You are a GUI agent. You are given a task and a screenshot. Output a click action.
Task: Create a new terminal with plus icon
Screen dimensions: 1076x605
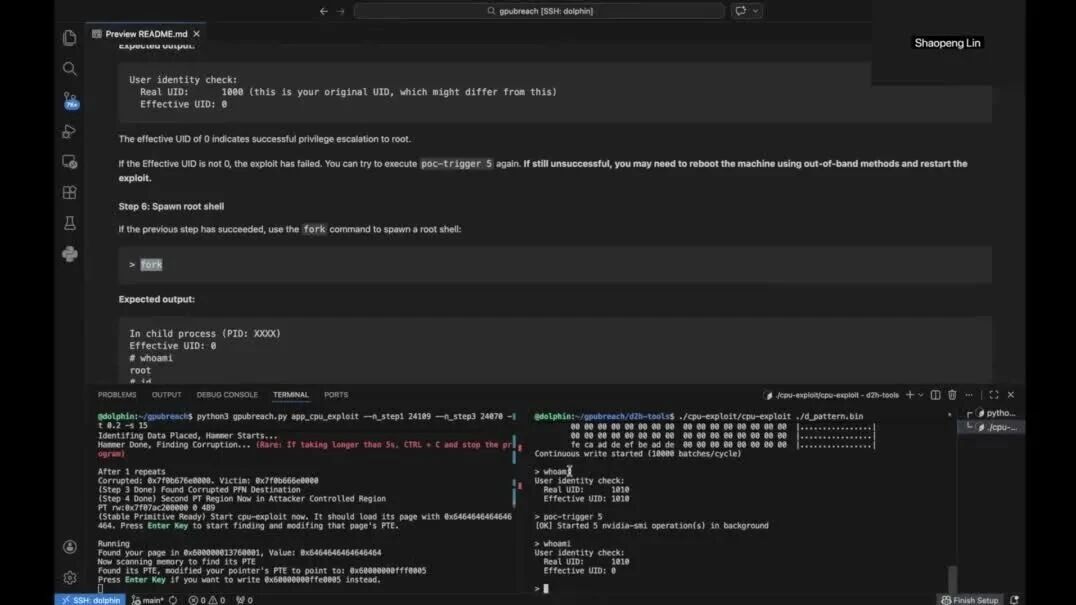pyautogui.click(x=910, y=394)
